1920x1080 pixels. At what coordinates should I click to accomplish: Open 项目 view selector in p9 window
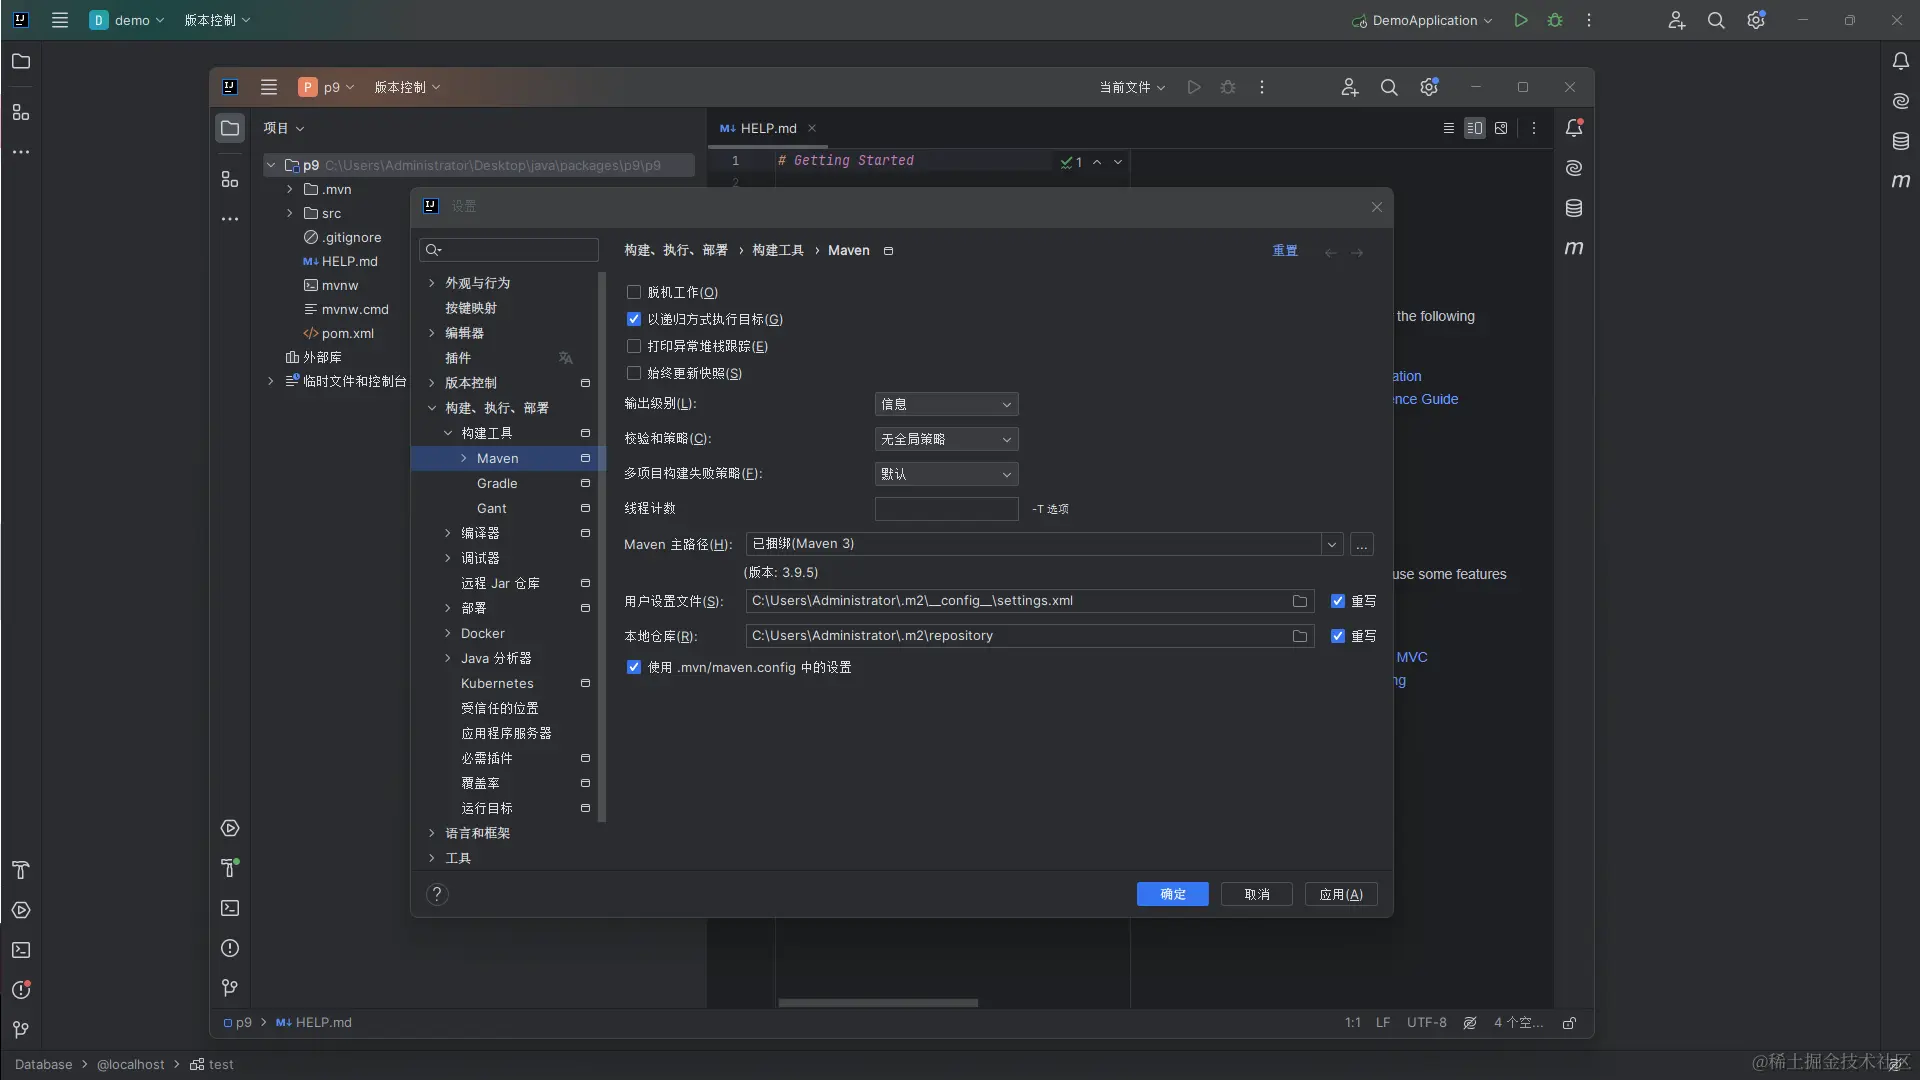click(x=284, y=128)
